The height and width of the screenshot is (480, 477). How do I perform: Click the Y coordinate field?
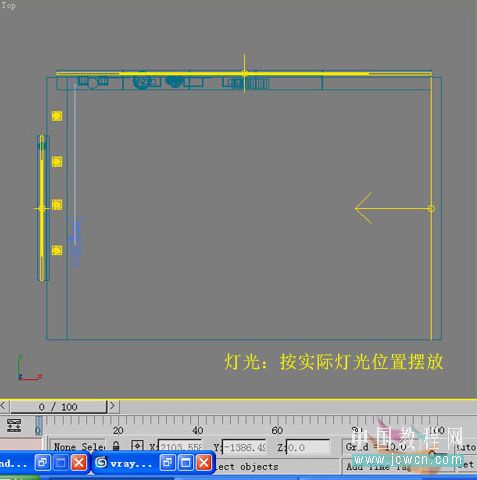[x=244, y=447]
